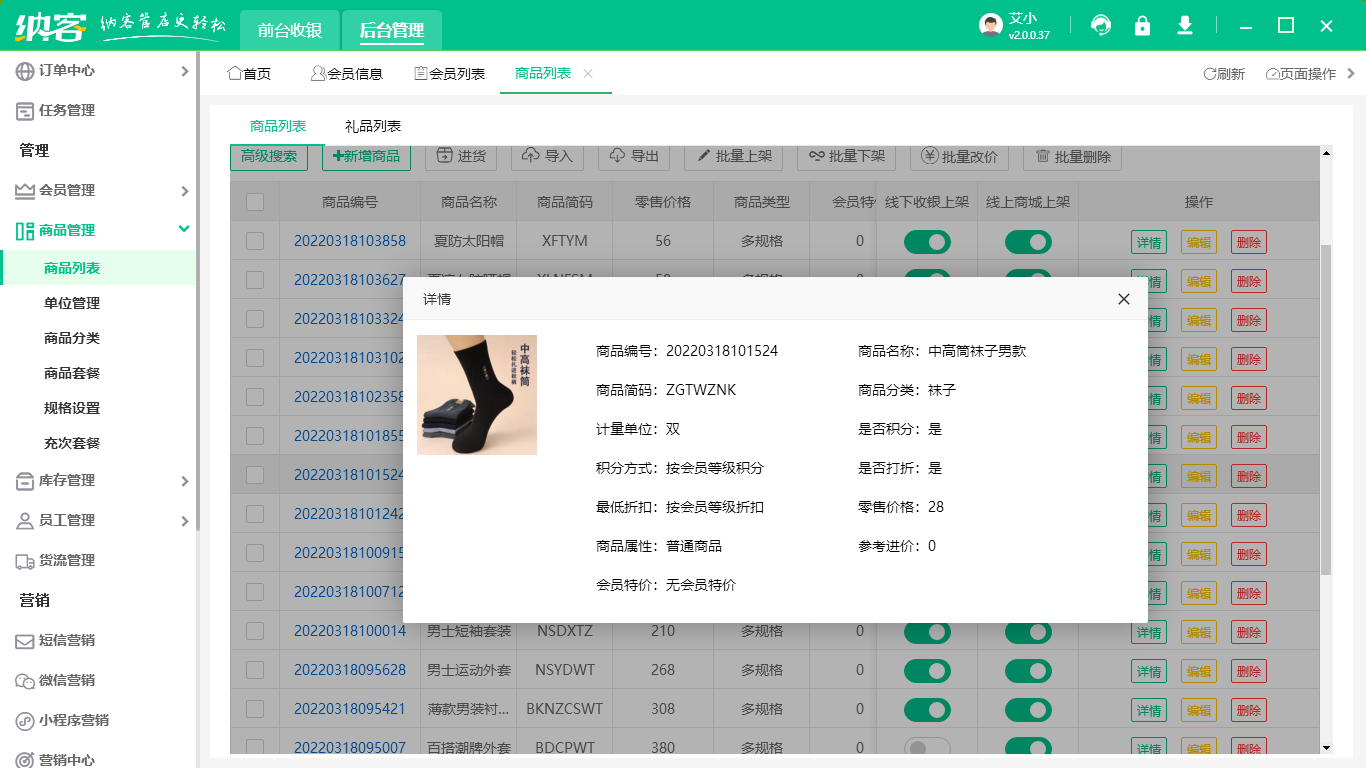Click the sock product thumbnail in detail dialog

pos(477,394)
